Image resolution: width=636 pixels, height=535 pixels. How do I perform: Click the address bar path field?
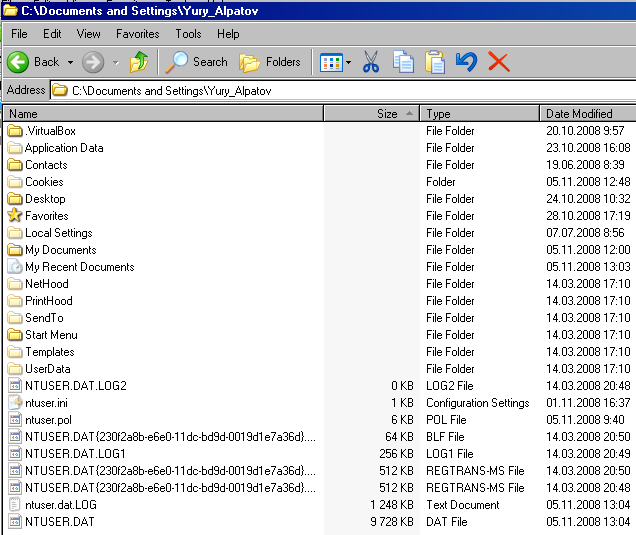tap(343, 90)
